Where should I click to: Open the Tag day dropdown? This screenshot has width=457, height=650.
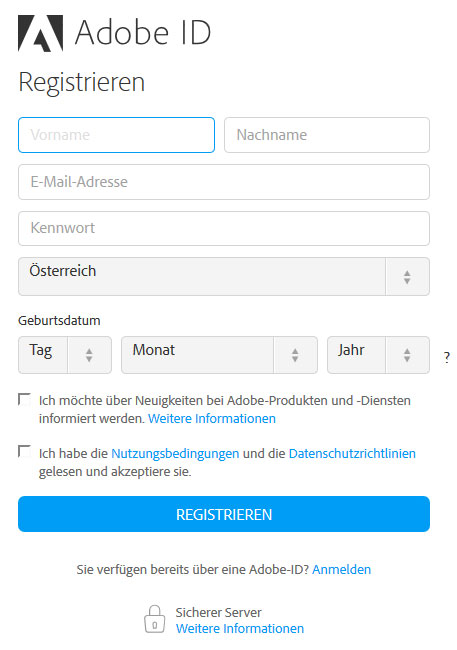point(65,355)
